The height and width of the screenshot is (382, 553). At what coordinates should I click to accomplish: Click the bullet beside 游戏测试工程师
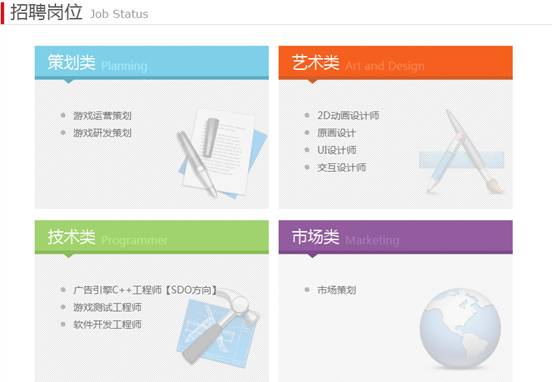[x=63, y=307]
